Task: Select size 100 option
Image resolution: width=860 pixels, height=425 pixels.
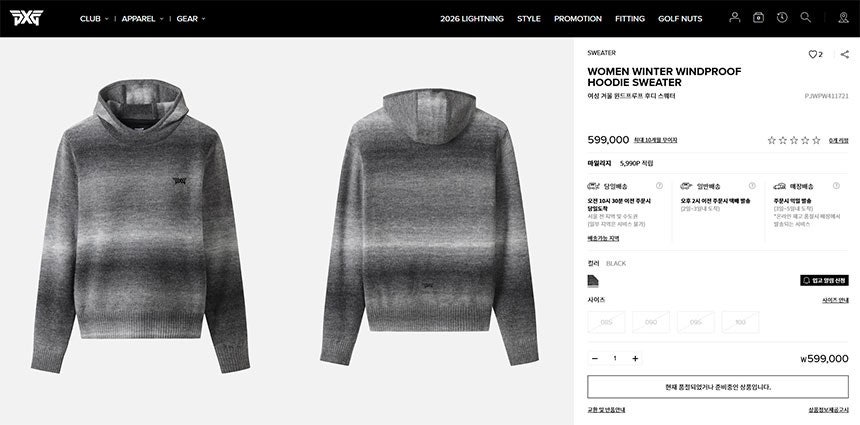Action: point(740,322)
